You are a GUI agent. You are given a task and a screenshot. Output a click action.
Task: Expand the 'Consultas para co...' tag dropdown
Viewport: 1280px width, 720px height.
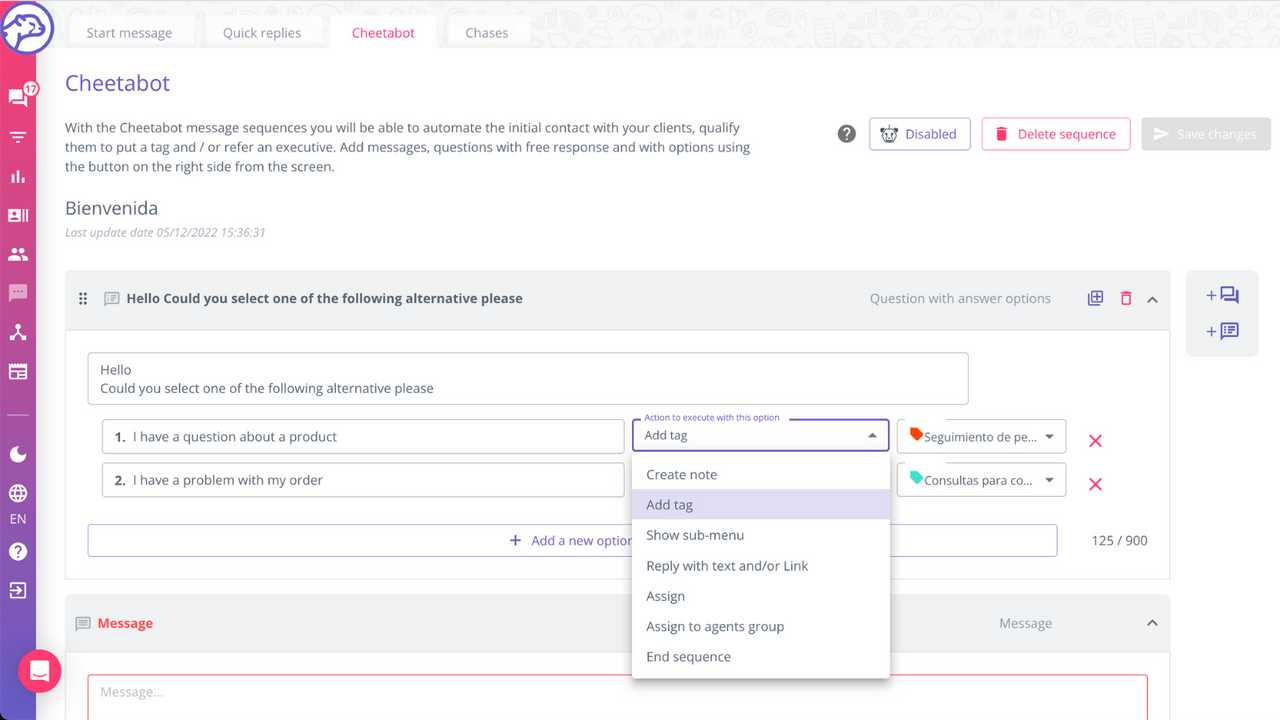tap(980, 479)
